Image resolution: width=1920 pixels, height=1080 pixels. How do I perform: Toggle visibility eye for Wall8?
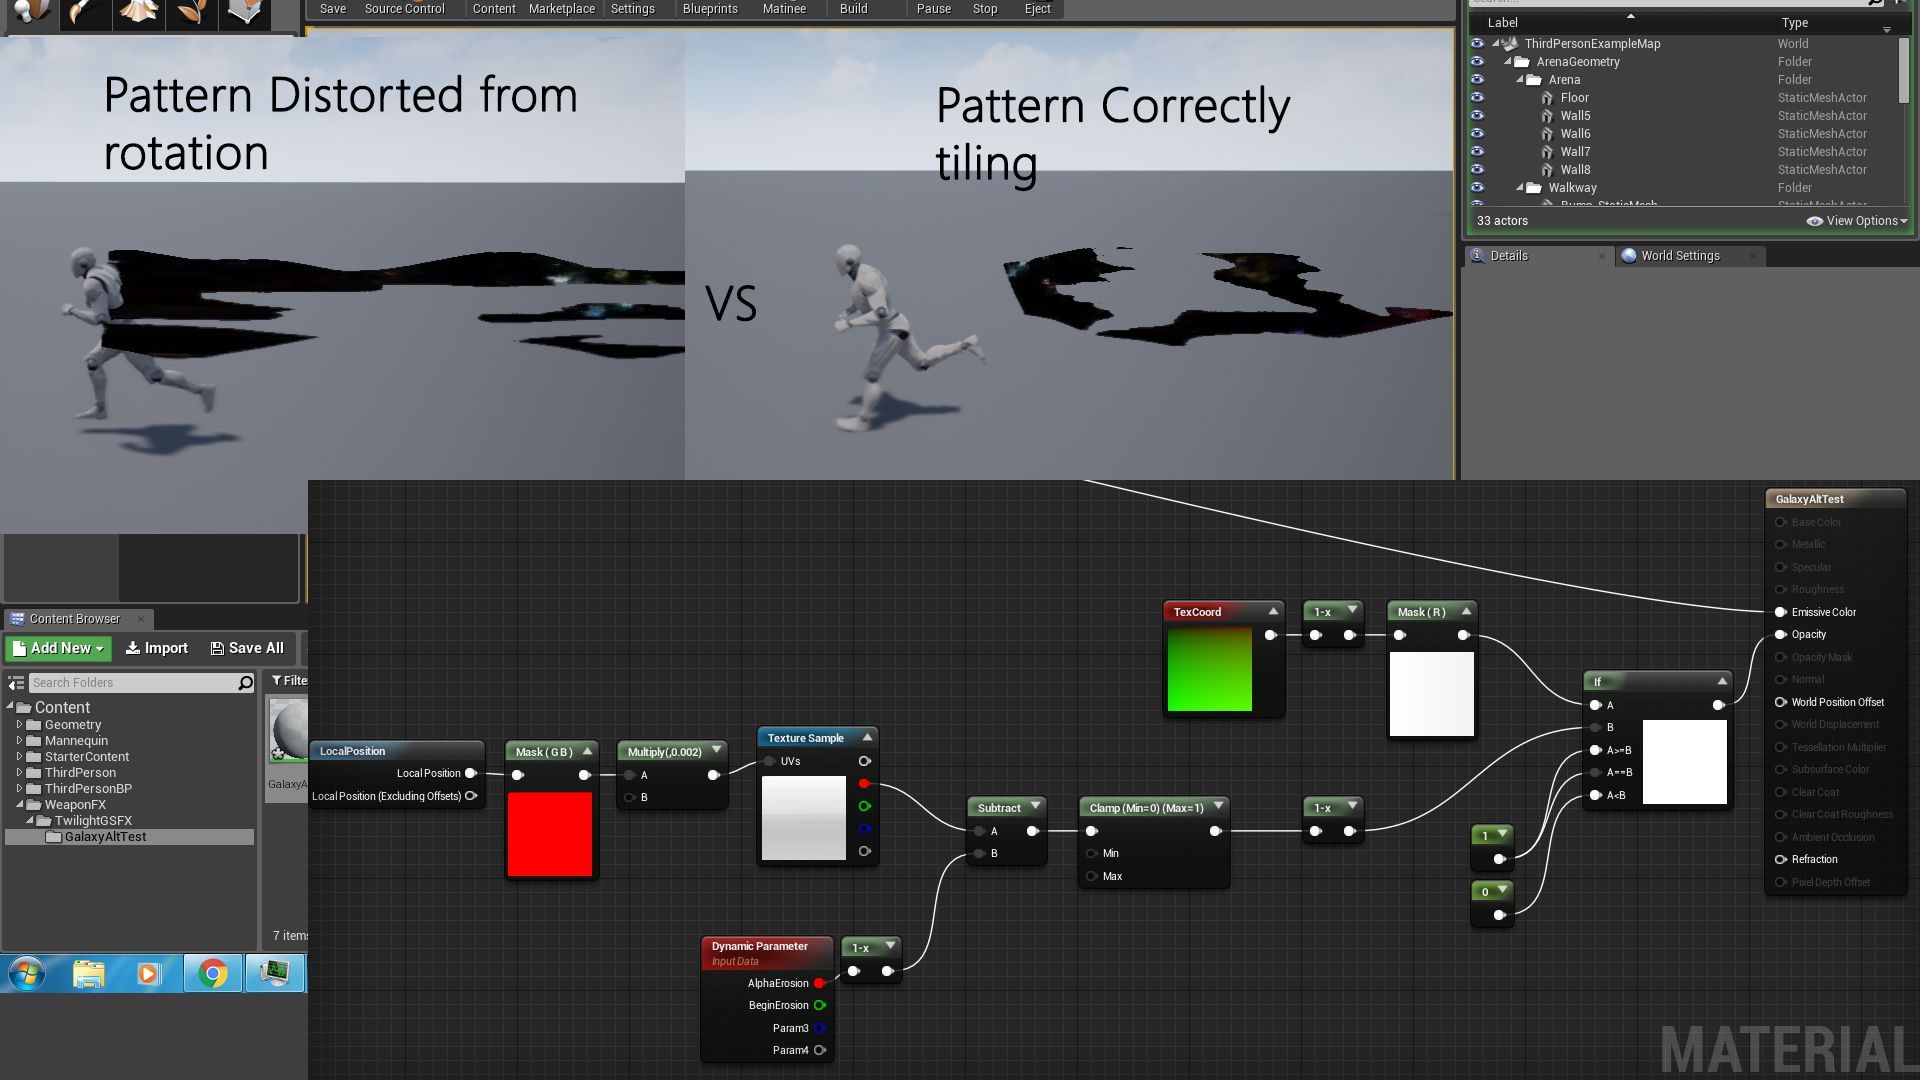pos(1477,170)
